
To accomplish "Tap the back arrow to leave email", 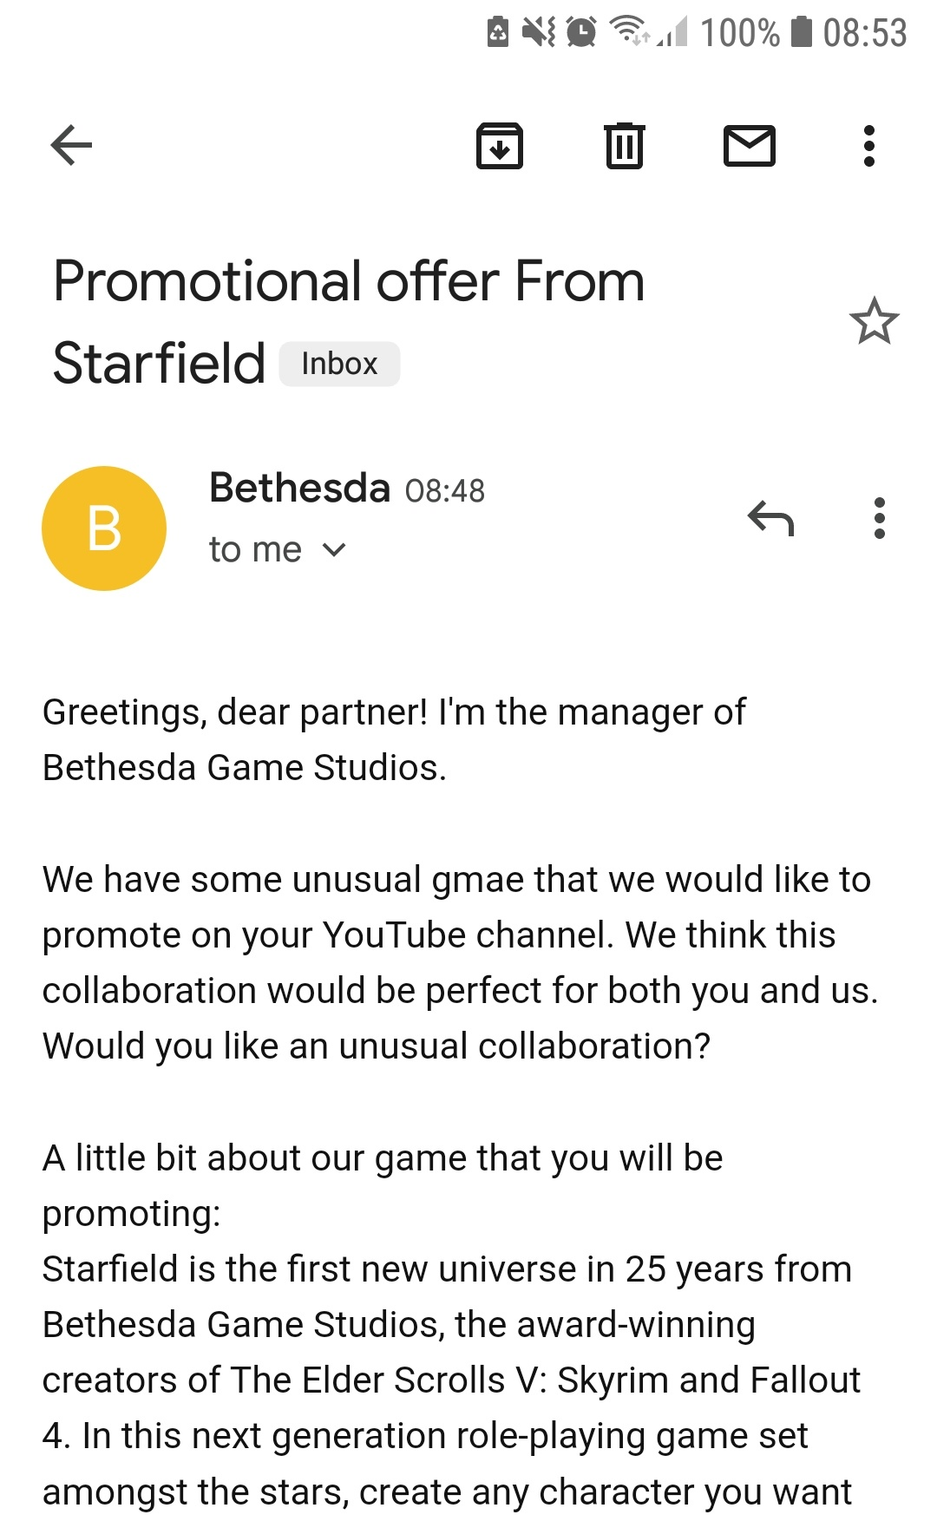I will (71, 146).
